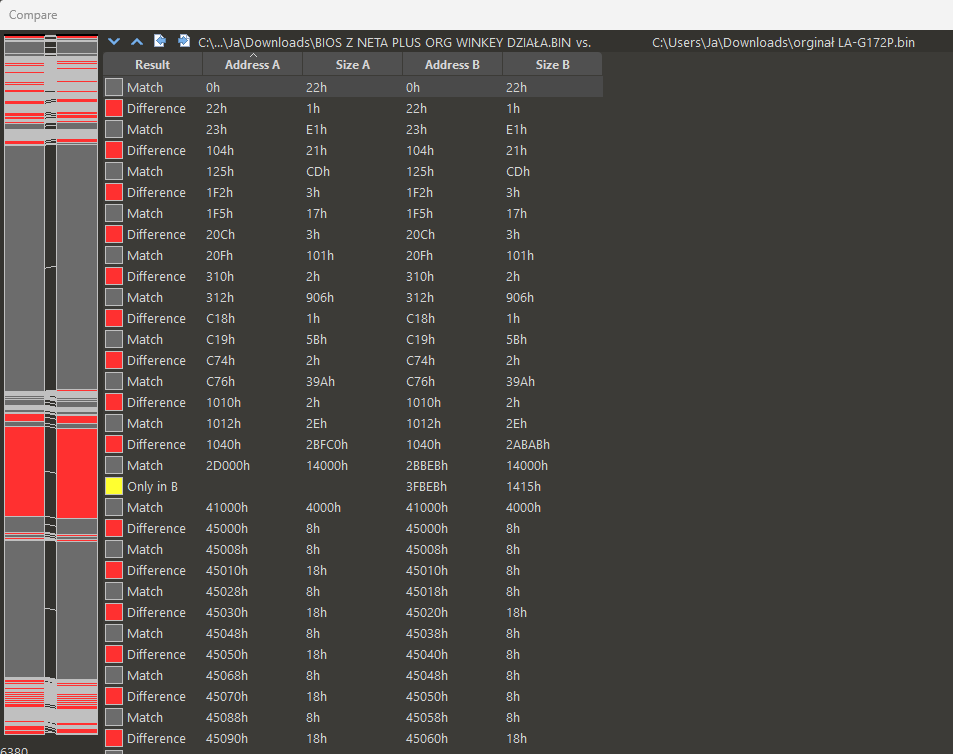Select the Only in B row label
Image resolution: width=953 pixels, height=754 pixels.
point(153,486)
